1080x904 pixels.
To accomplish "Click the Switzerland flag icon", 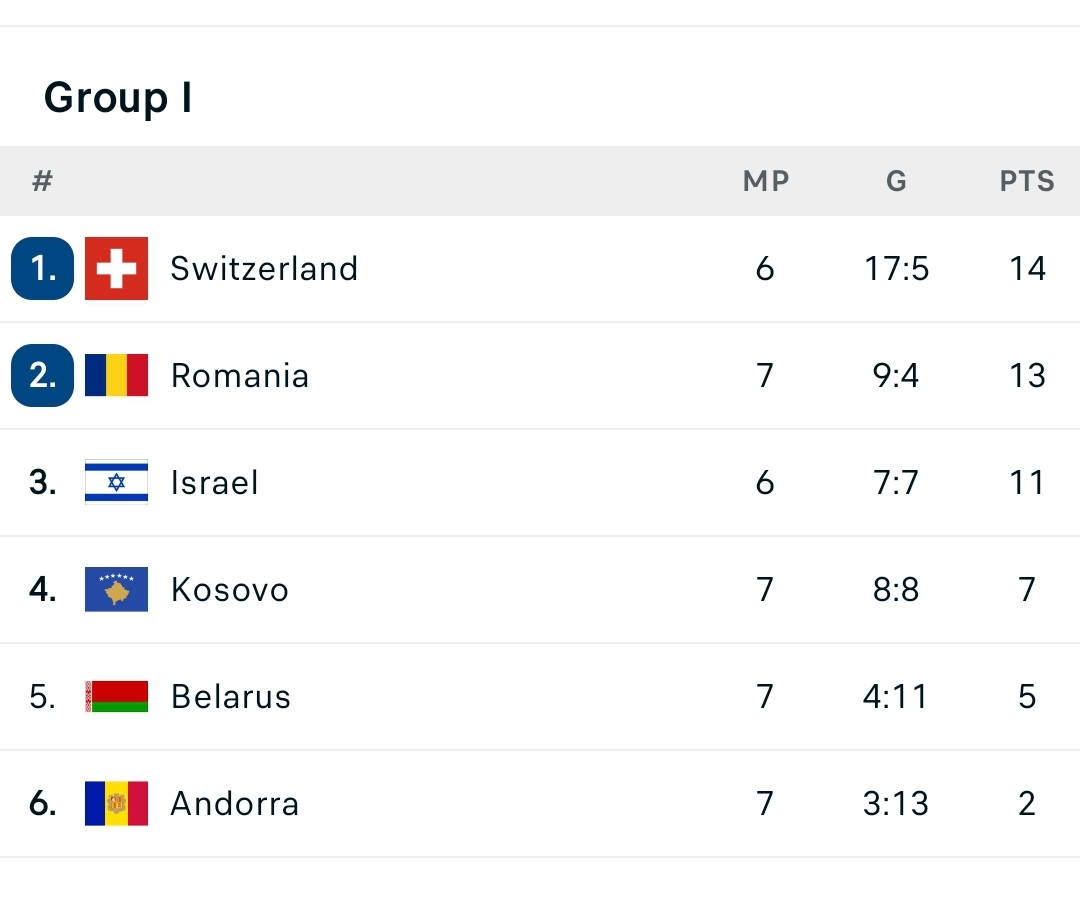I will tap(116, 268).
